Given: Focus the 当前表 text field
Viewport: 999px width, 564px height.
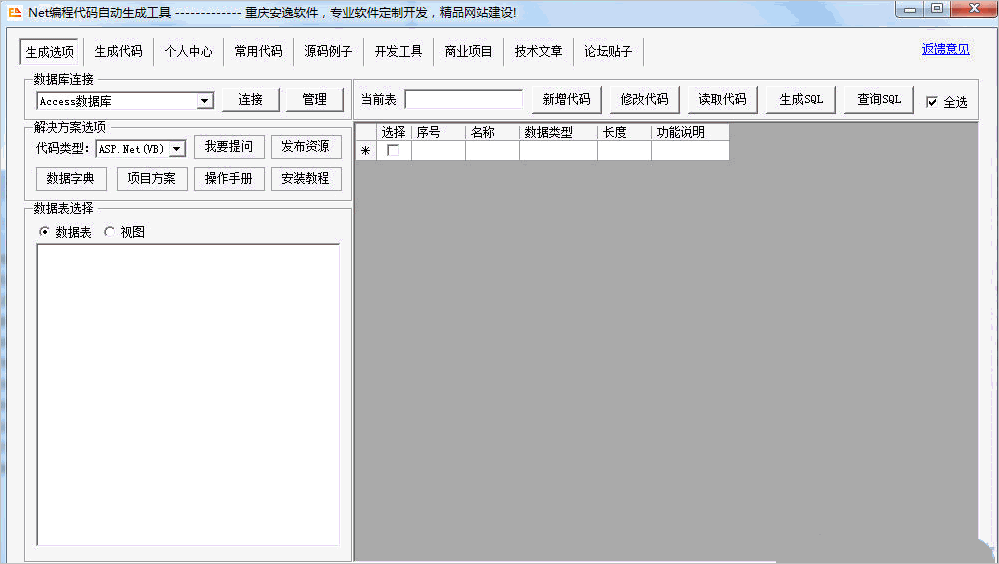Looking at the screenshot, I should pos(463,99).
